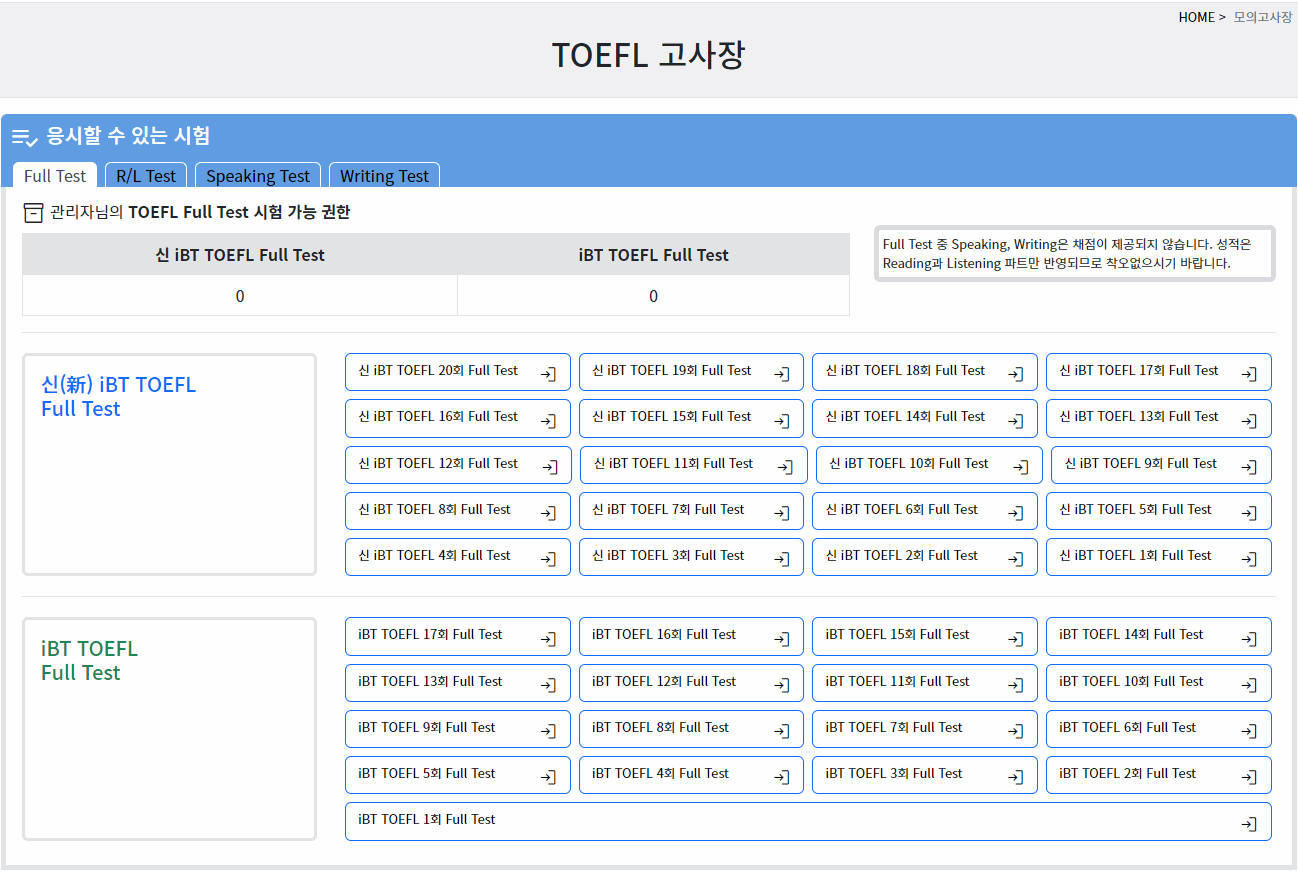The height and width of the screenshot is (872, 1298).
Task: Click enter icon on 신 iBT TOEFL 15회
Action: (782, 421)
